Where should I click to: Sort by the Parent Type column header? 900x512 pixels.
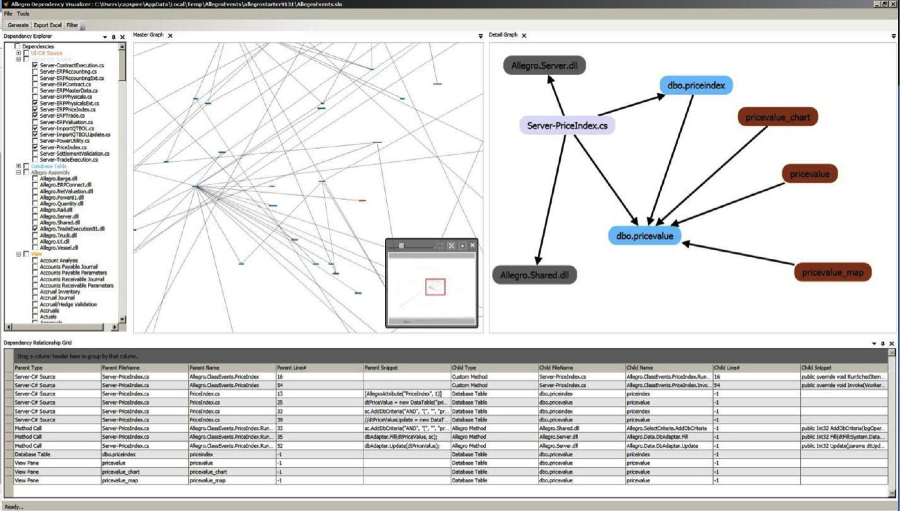[56, 368]
